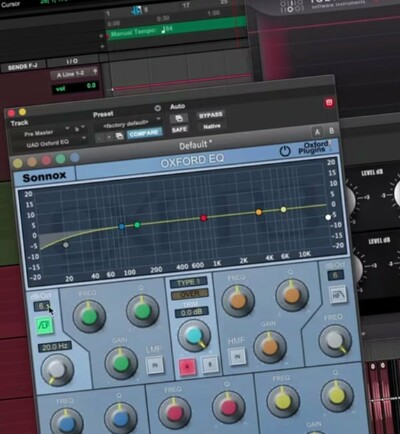Open the factory default preset dropdown
This screenshot has height=434, width=400.
pyautogui.click(x=128, y=124)
